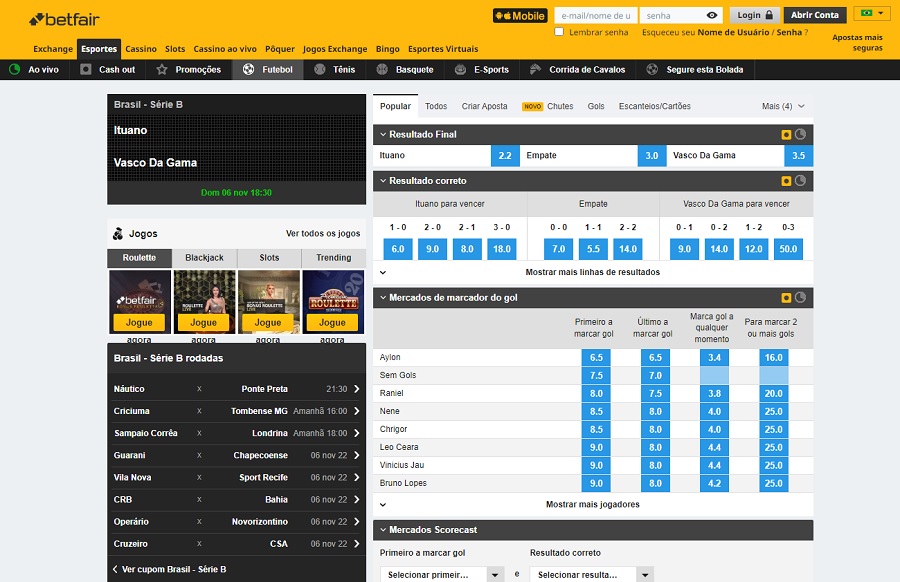Viewport: 900px width, 582px height.
Task: Collapse Mercados de marcador do gol section
Action: click(383, 298)
